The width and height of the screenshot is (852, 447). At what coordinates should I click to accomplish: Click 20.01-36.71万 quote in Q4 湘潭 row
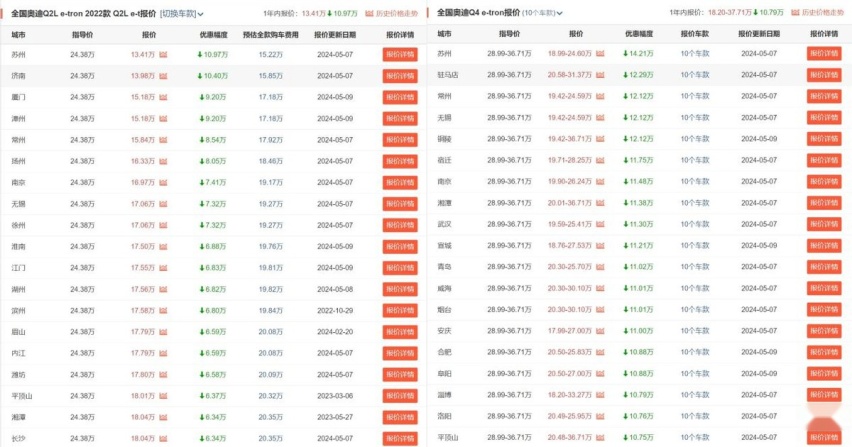pyautogui.click(x=569, y=203)
